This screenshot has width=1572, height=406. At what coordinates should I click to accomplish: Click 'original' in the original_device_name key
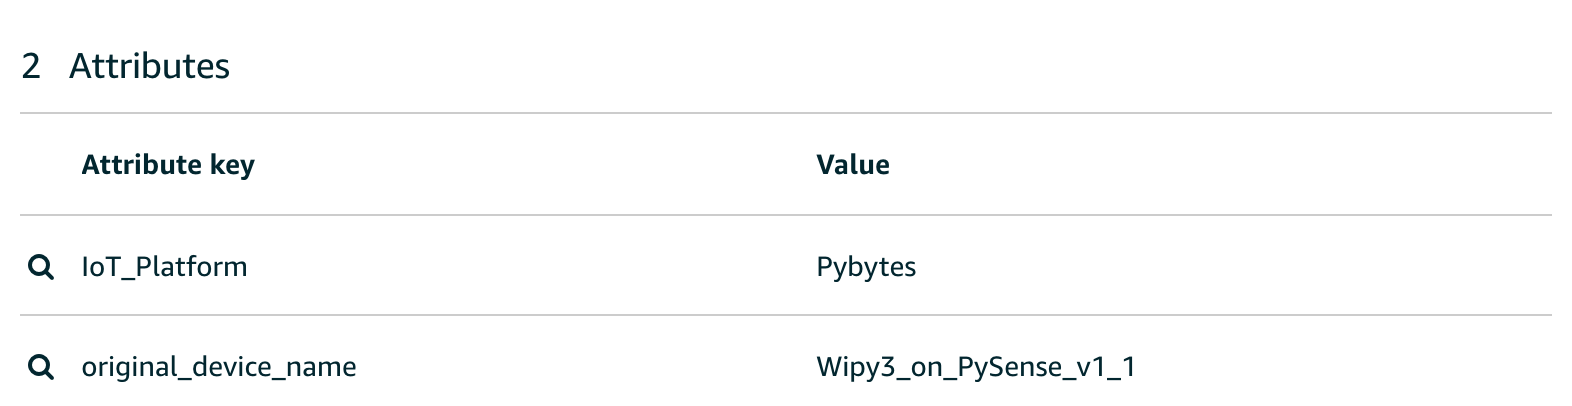coord(127,367)
